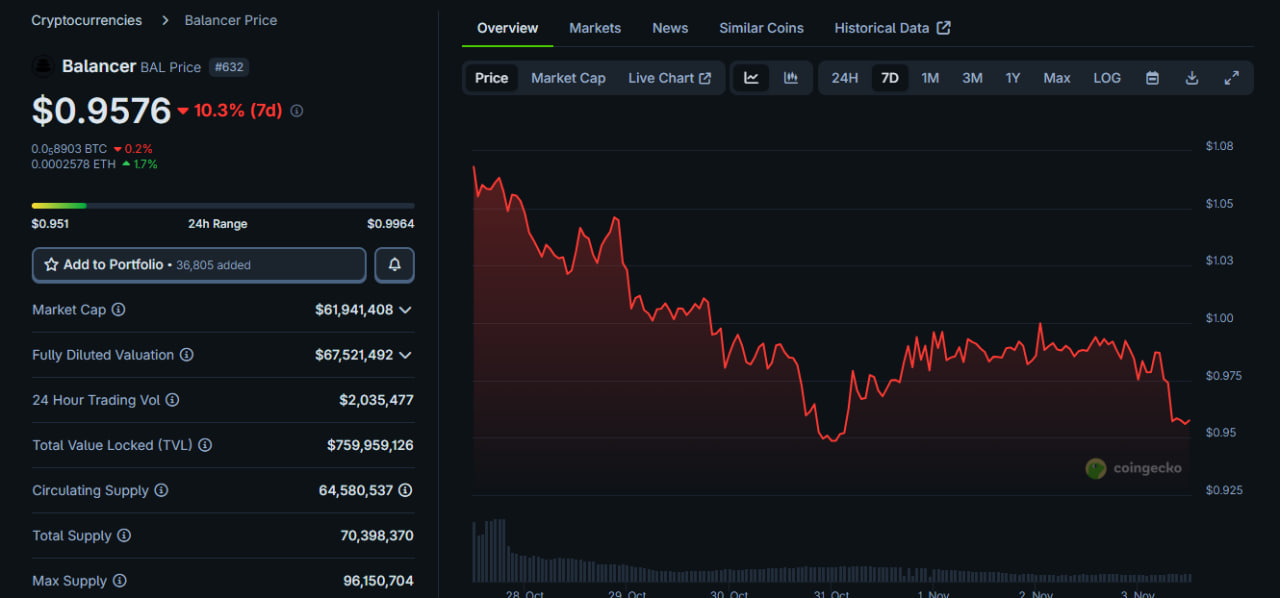Select the line chart view icon
Image resolution: width=1280 pixels, height=598 pixels.
(x=751, y=78)
